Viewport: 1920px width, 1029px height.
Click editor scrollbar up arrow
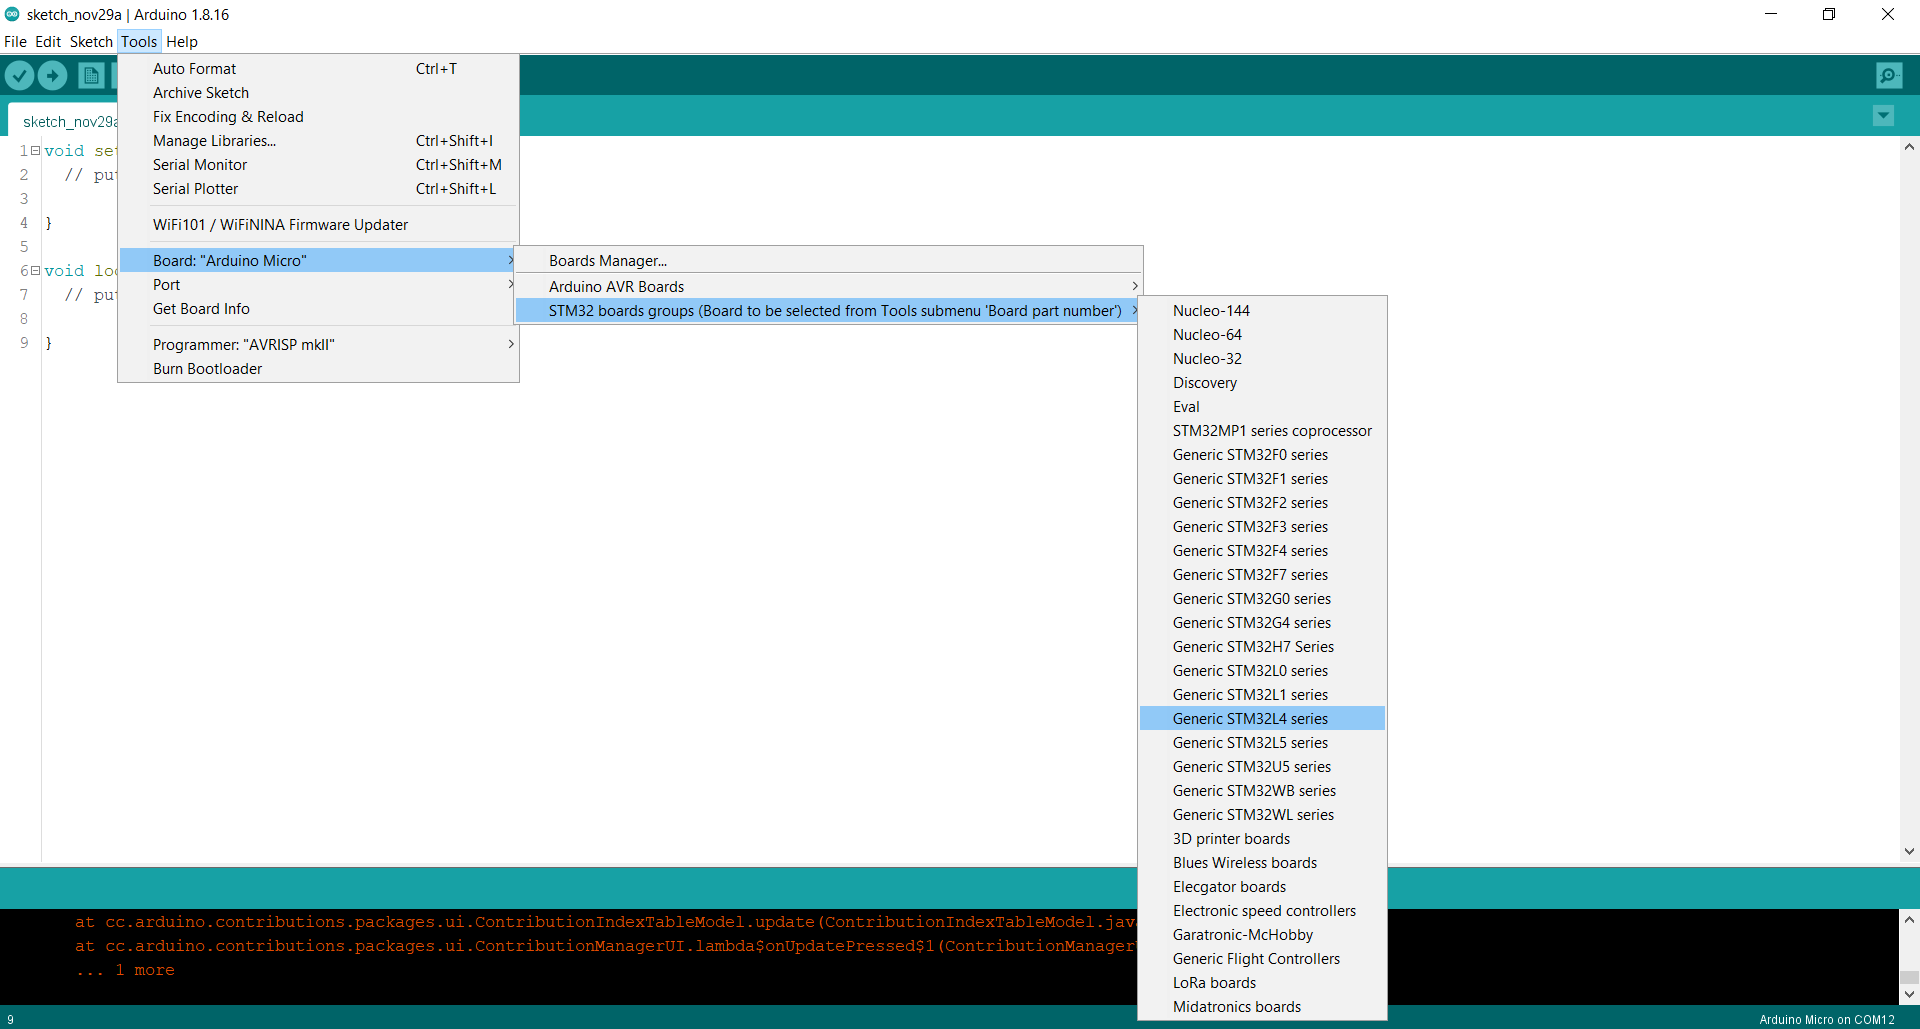coord(1909,147)
